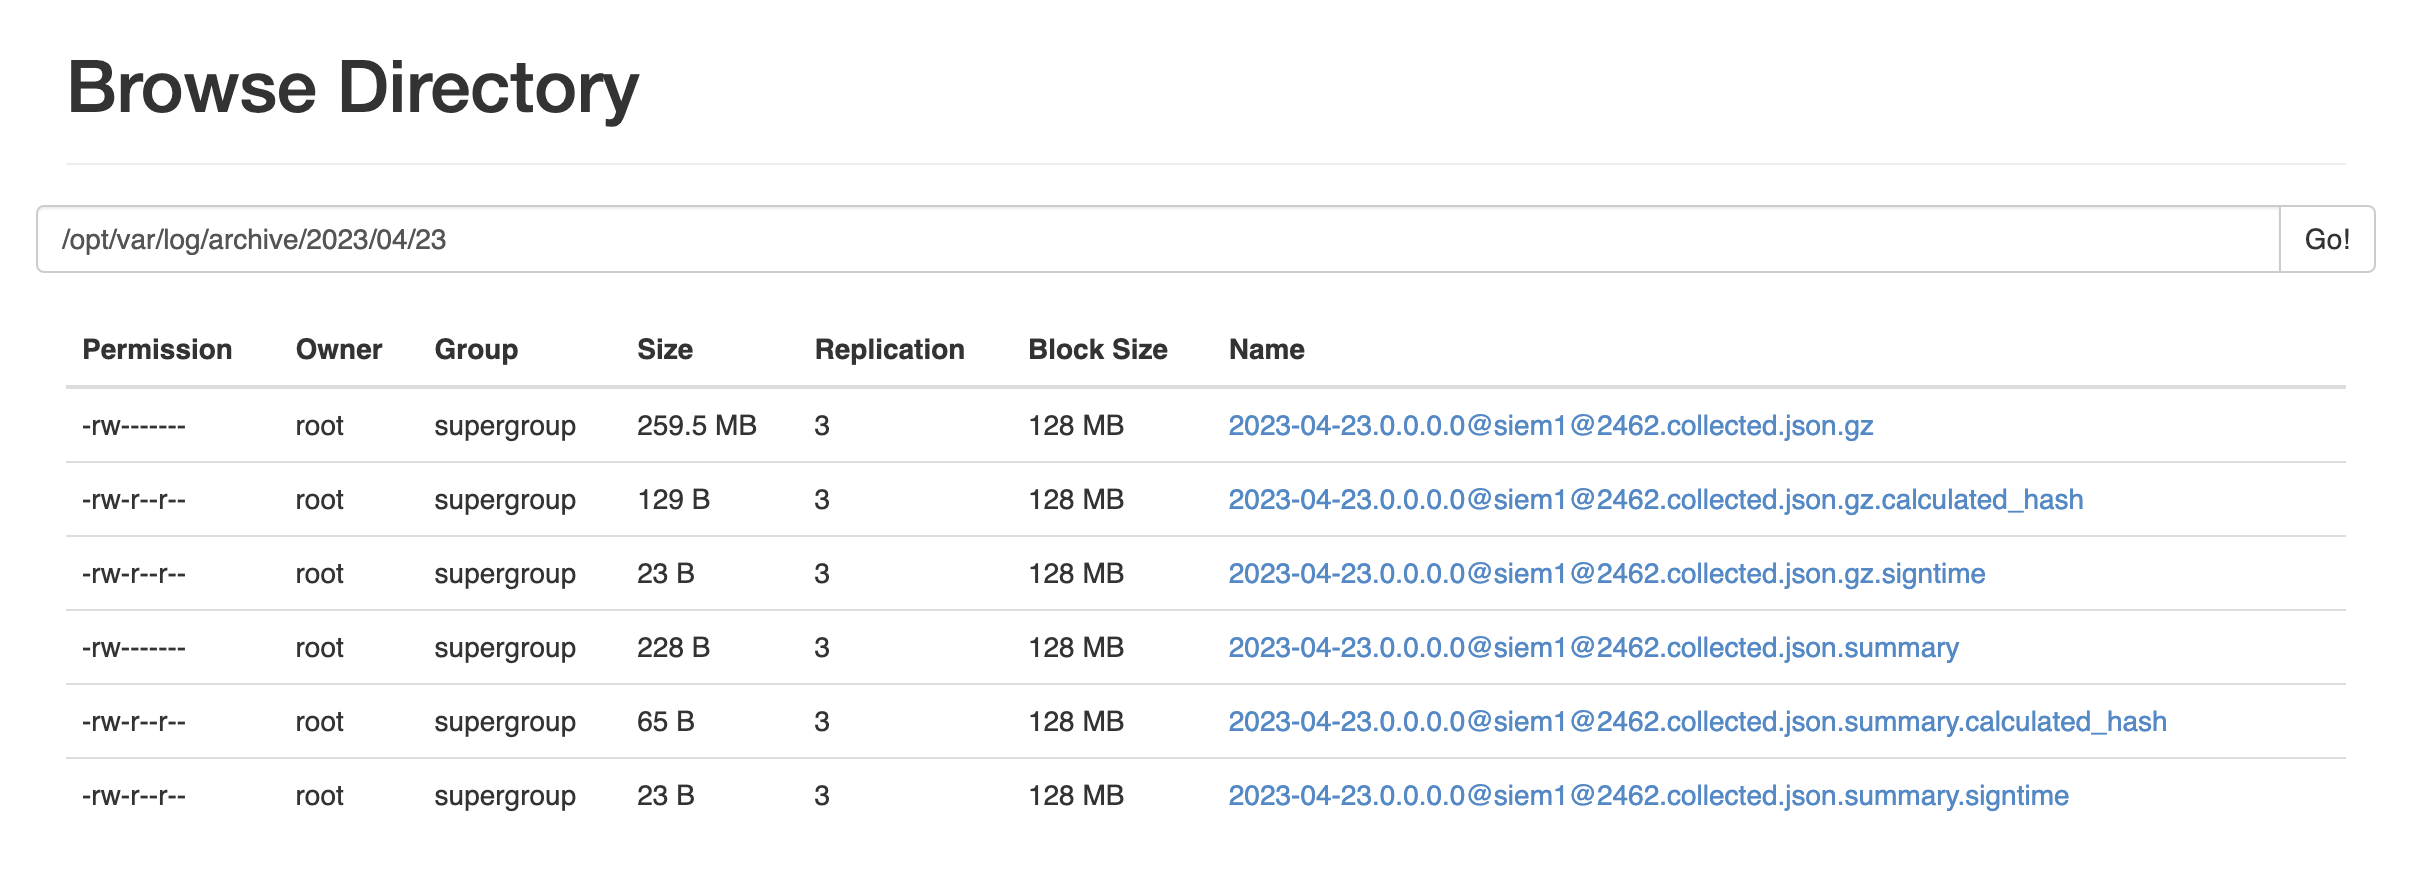
Task: Click supergroup in the 65 B row
Action: 505,721
